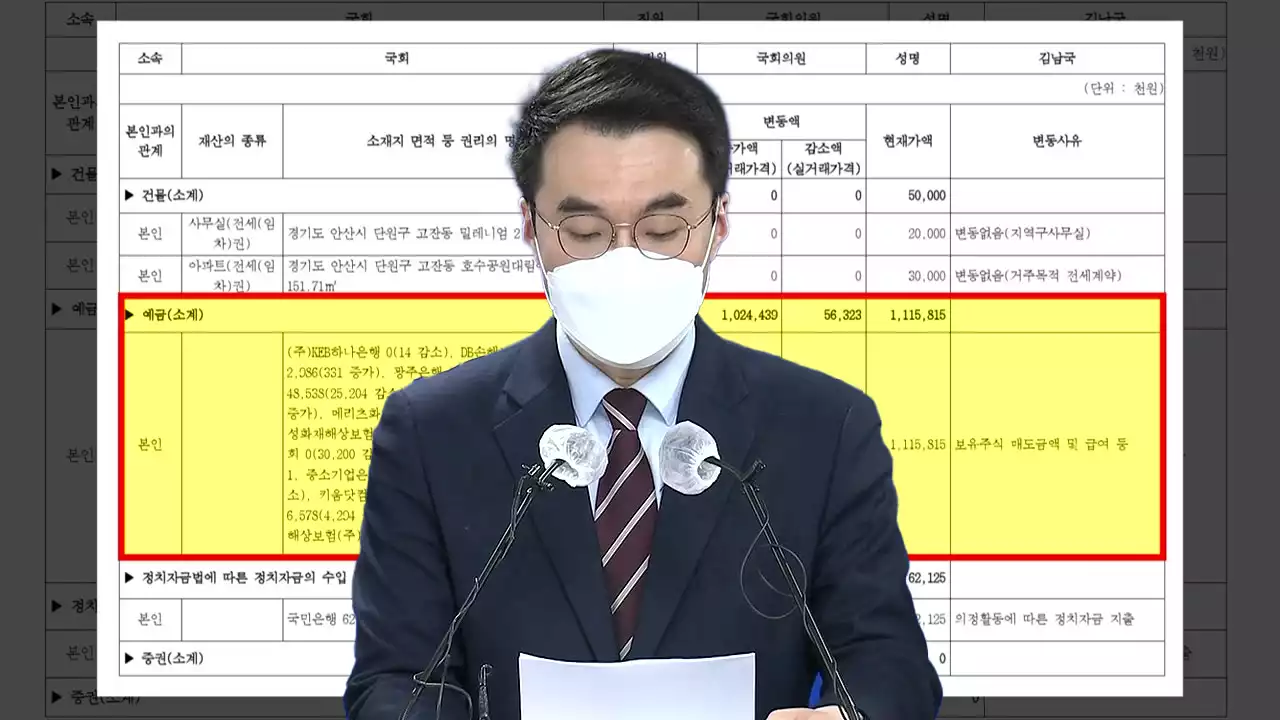Click the 성명 label cell

point(908,58)
